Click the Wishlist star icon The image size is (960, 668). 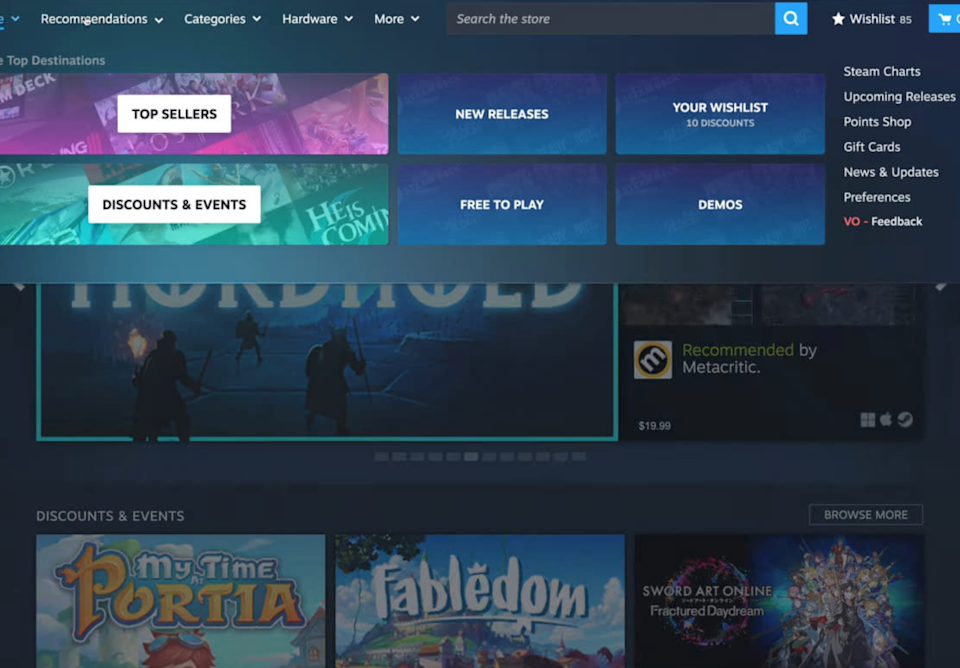838,17
